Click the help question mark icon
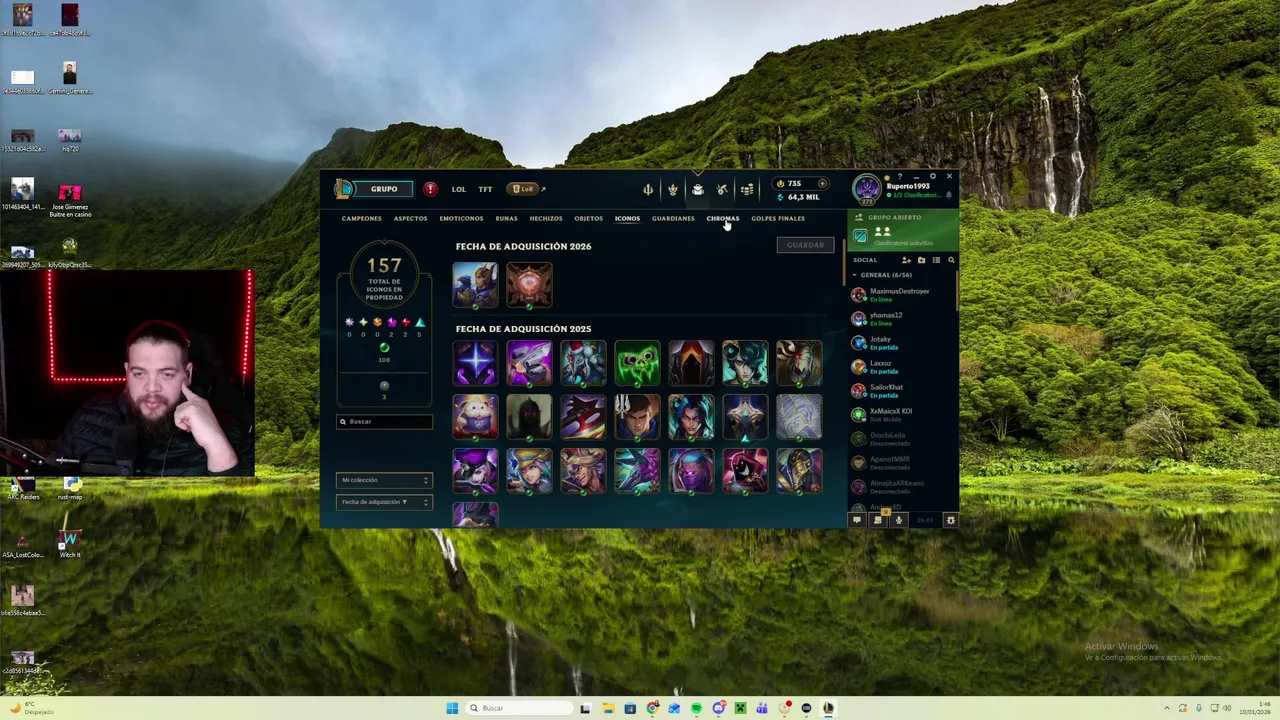Image resolution: width=1280 pixels, height=720 pixels. [x=900, y=176]
